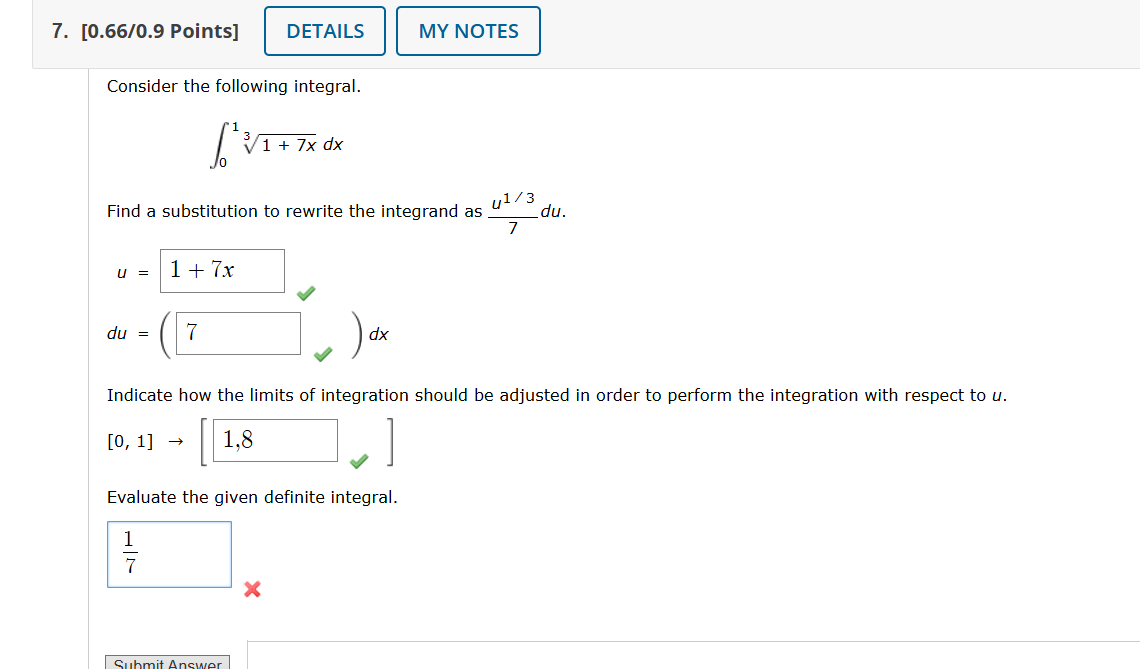1140x669 pixels.
Task: Click the red X under the final answer
Action: tap(252, 590)
